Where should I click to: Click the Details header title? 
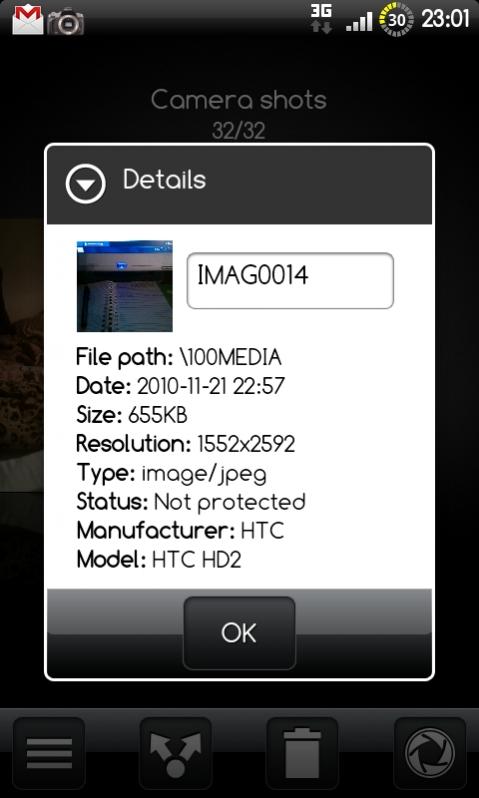point(164,180)
